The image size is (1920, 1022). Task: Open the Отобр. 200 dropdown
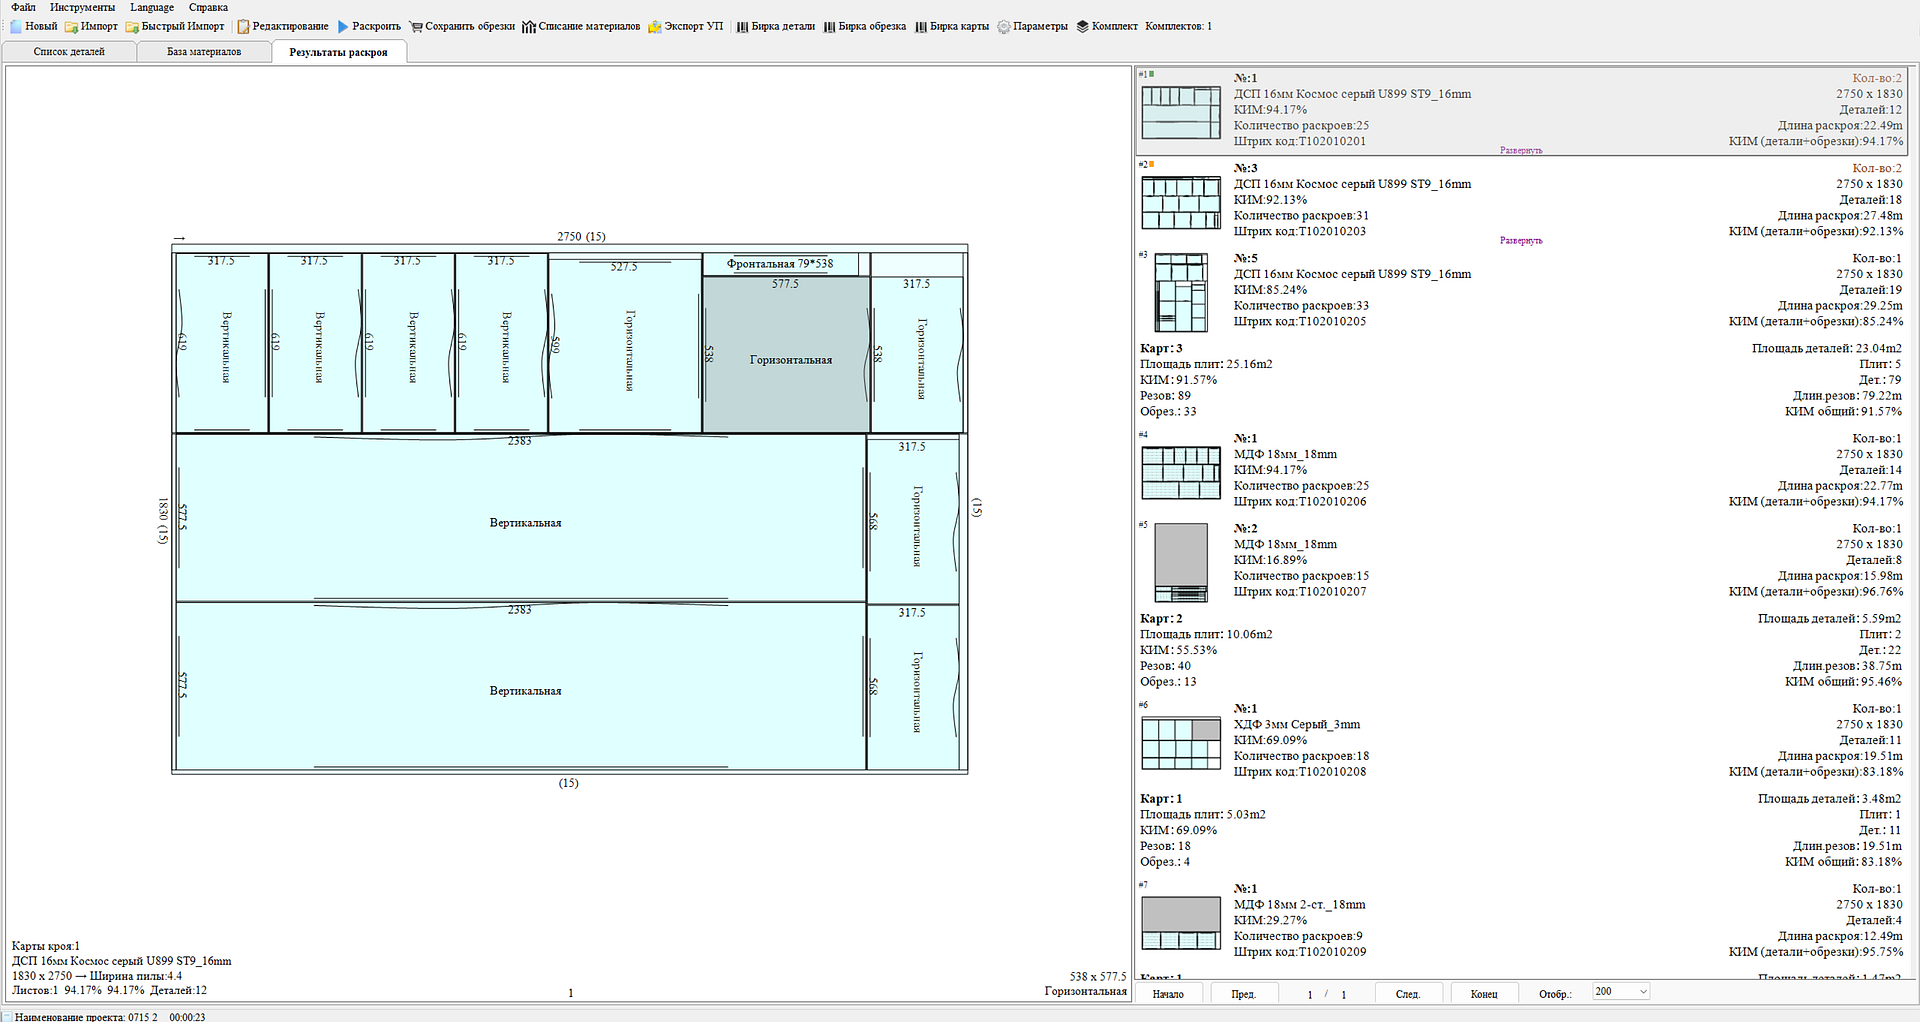click(x=1621, y=991)
